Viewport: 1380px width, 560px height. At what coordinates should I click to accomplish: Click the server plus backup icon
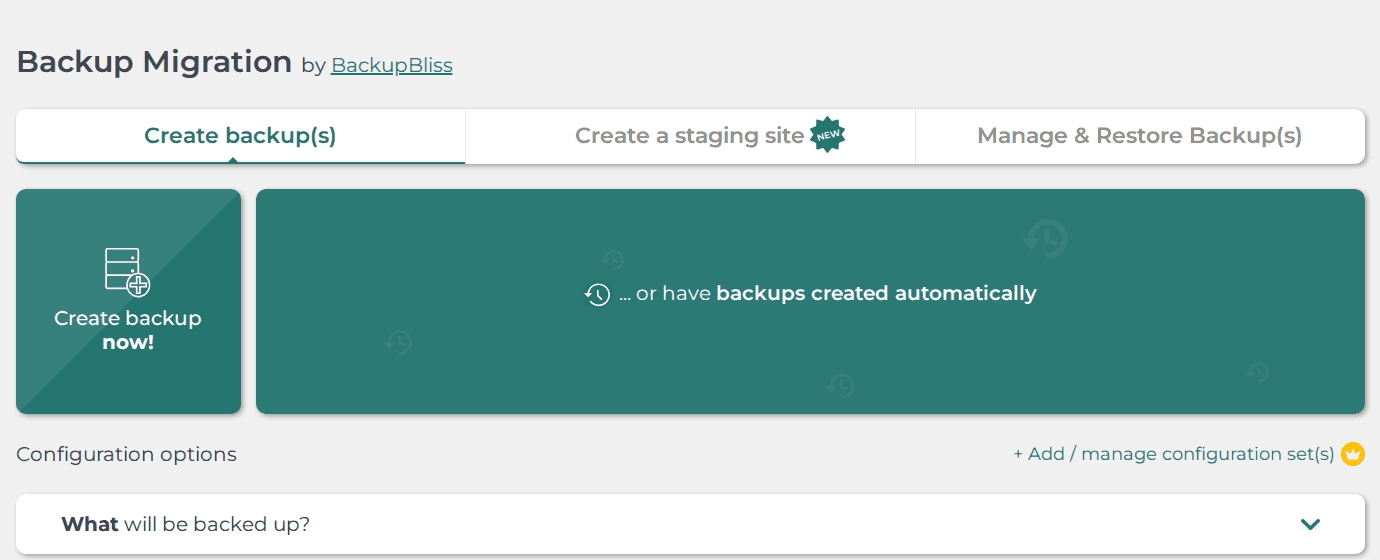128,272
